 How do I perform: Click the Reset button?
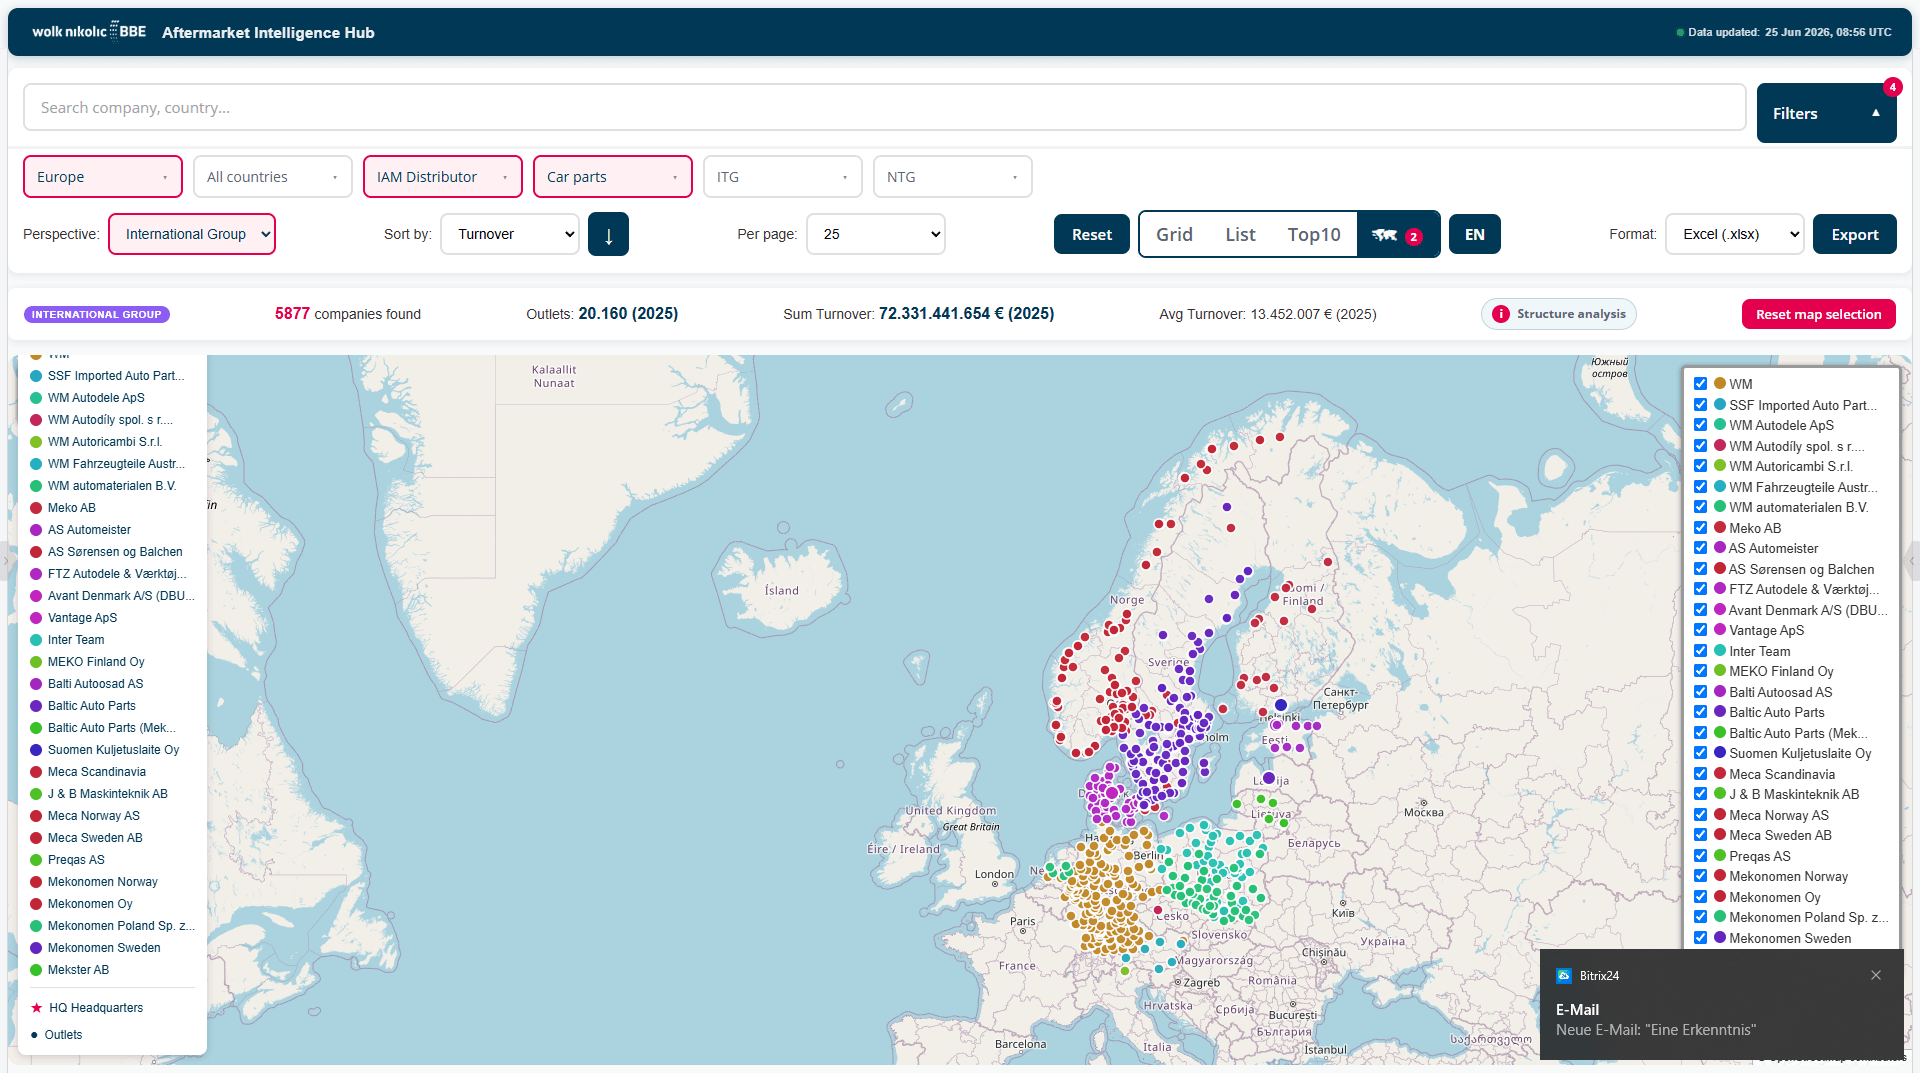click(1092, 234)
